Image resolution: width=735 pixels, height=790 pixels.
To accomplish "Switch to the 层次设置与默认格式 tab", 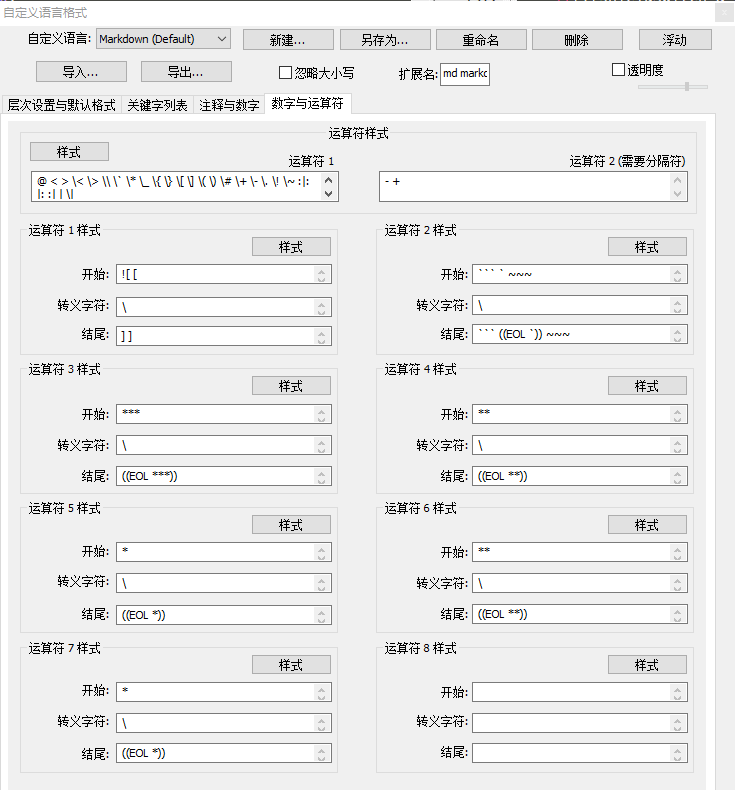I will click(61, 105).
